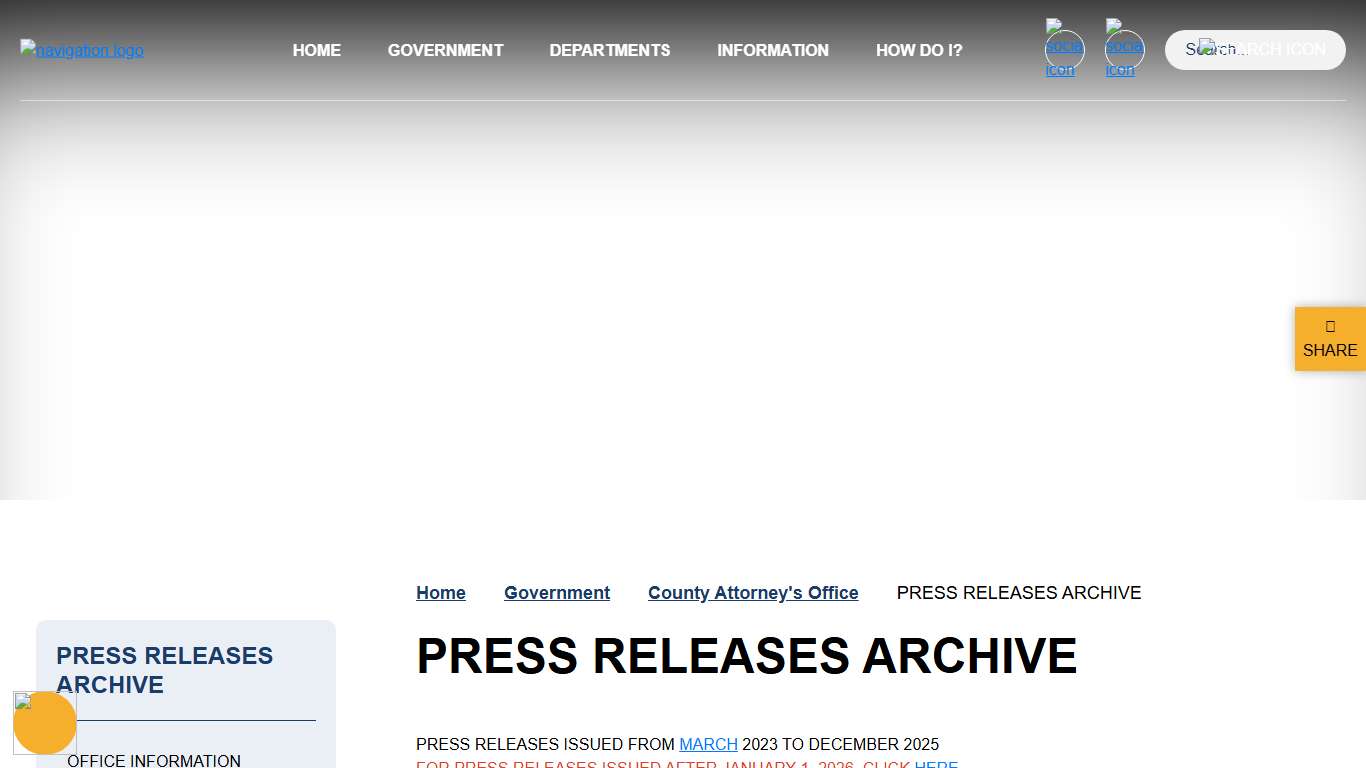The height and width of the screenshot is (768, 1366).
Task: Click the sidebar PRESS RELEASES ARCHIVE heading
Action: coord(164,670)
